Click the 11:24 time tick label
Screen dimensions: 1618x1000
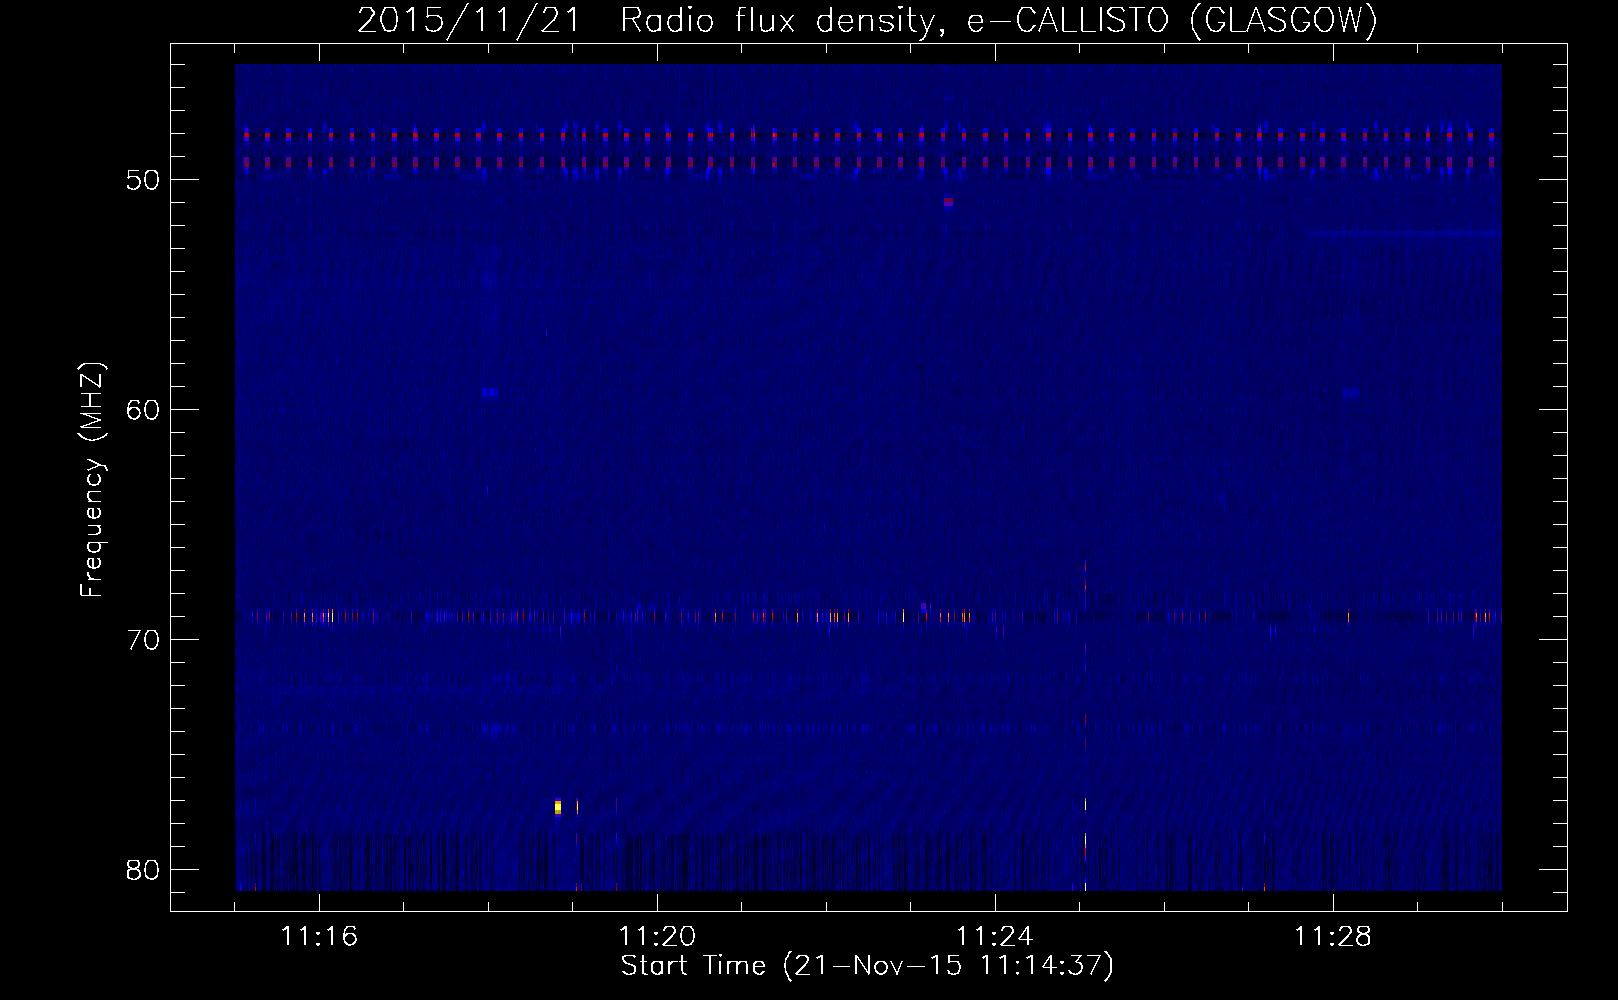click(x=995, y=937)
